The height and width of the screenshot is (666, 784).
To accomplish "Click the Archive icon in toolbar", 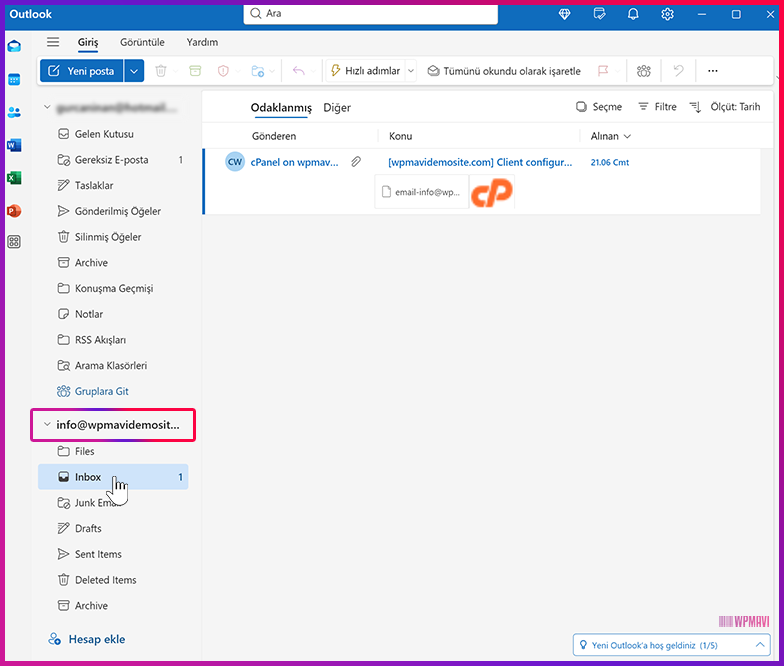I will pos(195,71).
